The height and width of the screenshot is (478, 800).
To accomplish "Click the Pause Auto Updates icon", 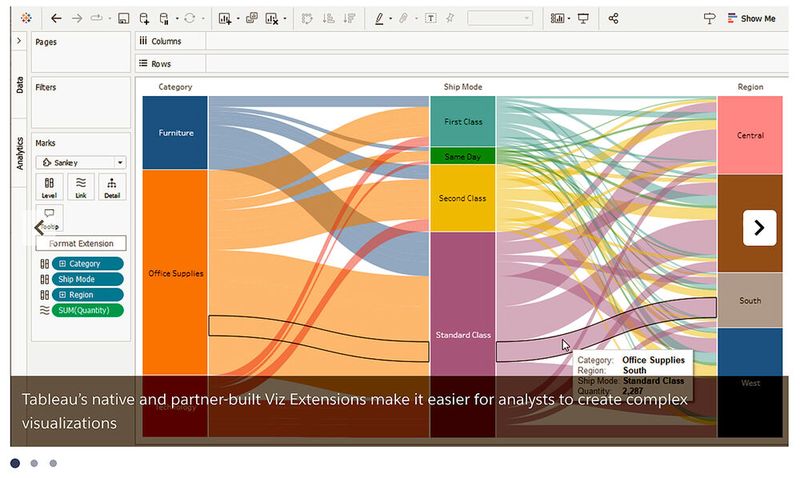I will (164, 19).
